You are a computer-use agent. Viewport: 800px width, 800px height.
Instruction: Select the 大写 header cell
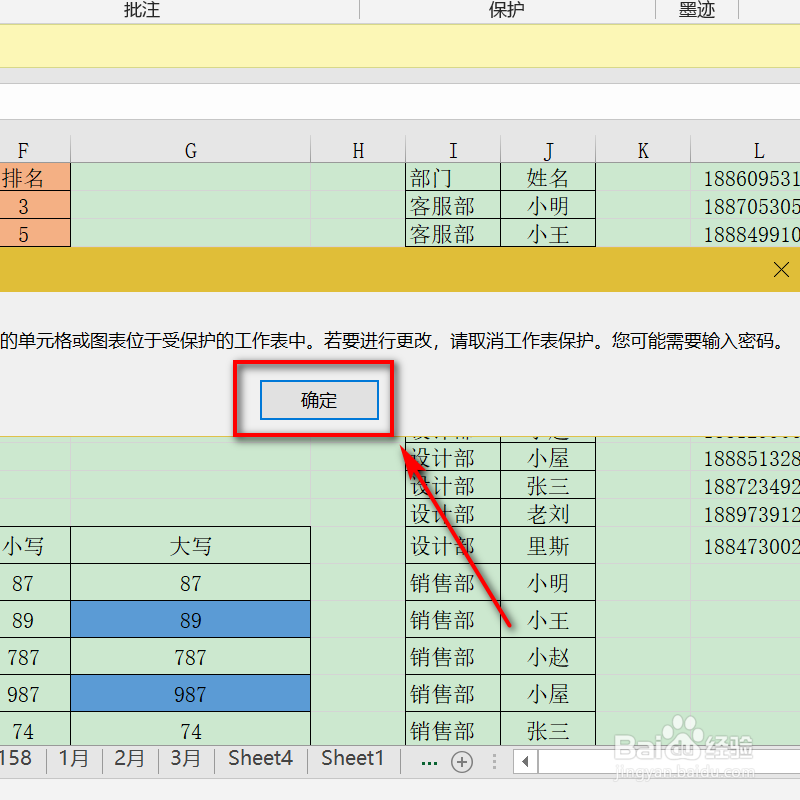(x=190, y=545)
